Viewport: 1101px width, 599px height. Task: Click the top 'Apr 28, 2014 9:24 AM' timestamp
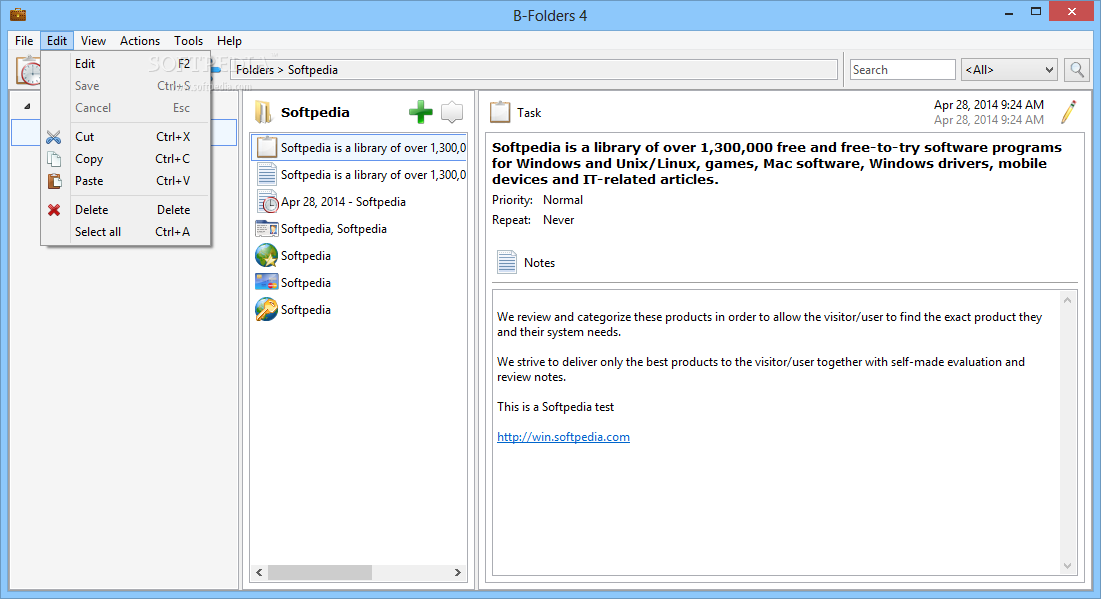pos(989,105)
